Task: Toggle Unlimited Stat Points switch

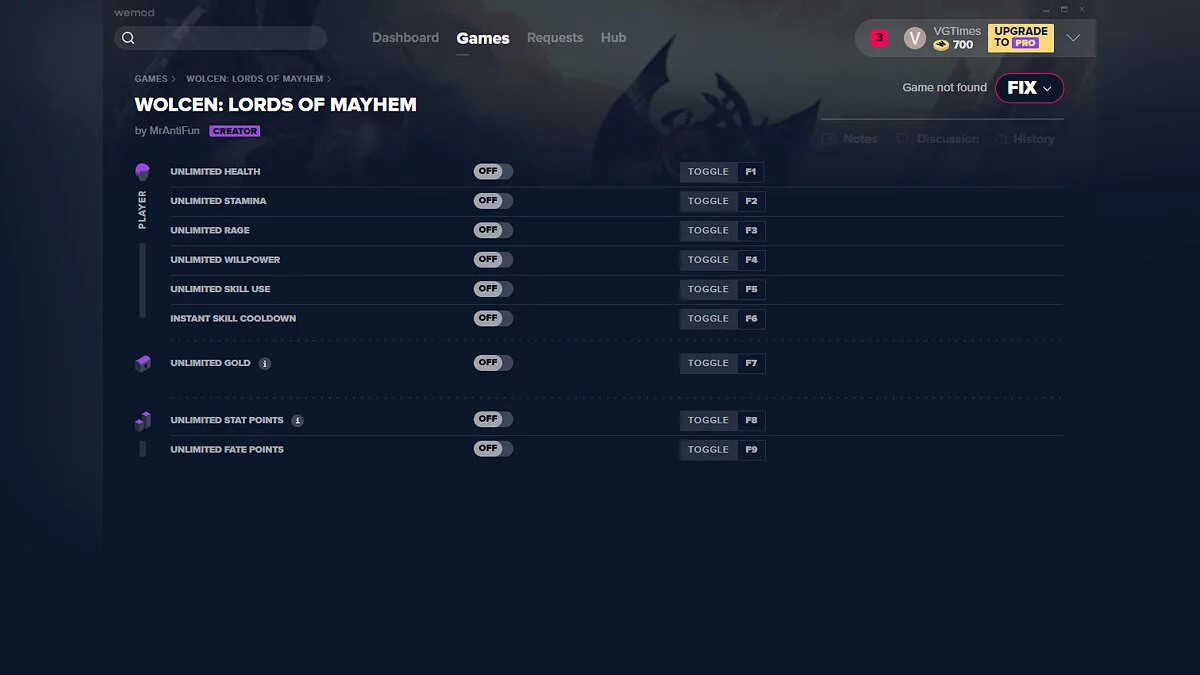Action: 493,420
